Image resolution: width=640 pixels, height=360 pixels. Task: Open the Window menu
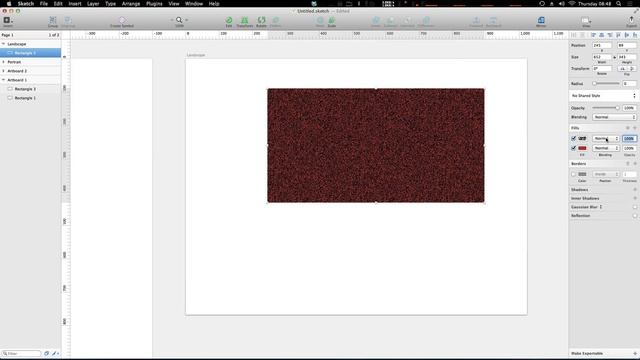pos(194,4)
